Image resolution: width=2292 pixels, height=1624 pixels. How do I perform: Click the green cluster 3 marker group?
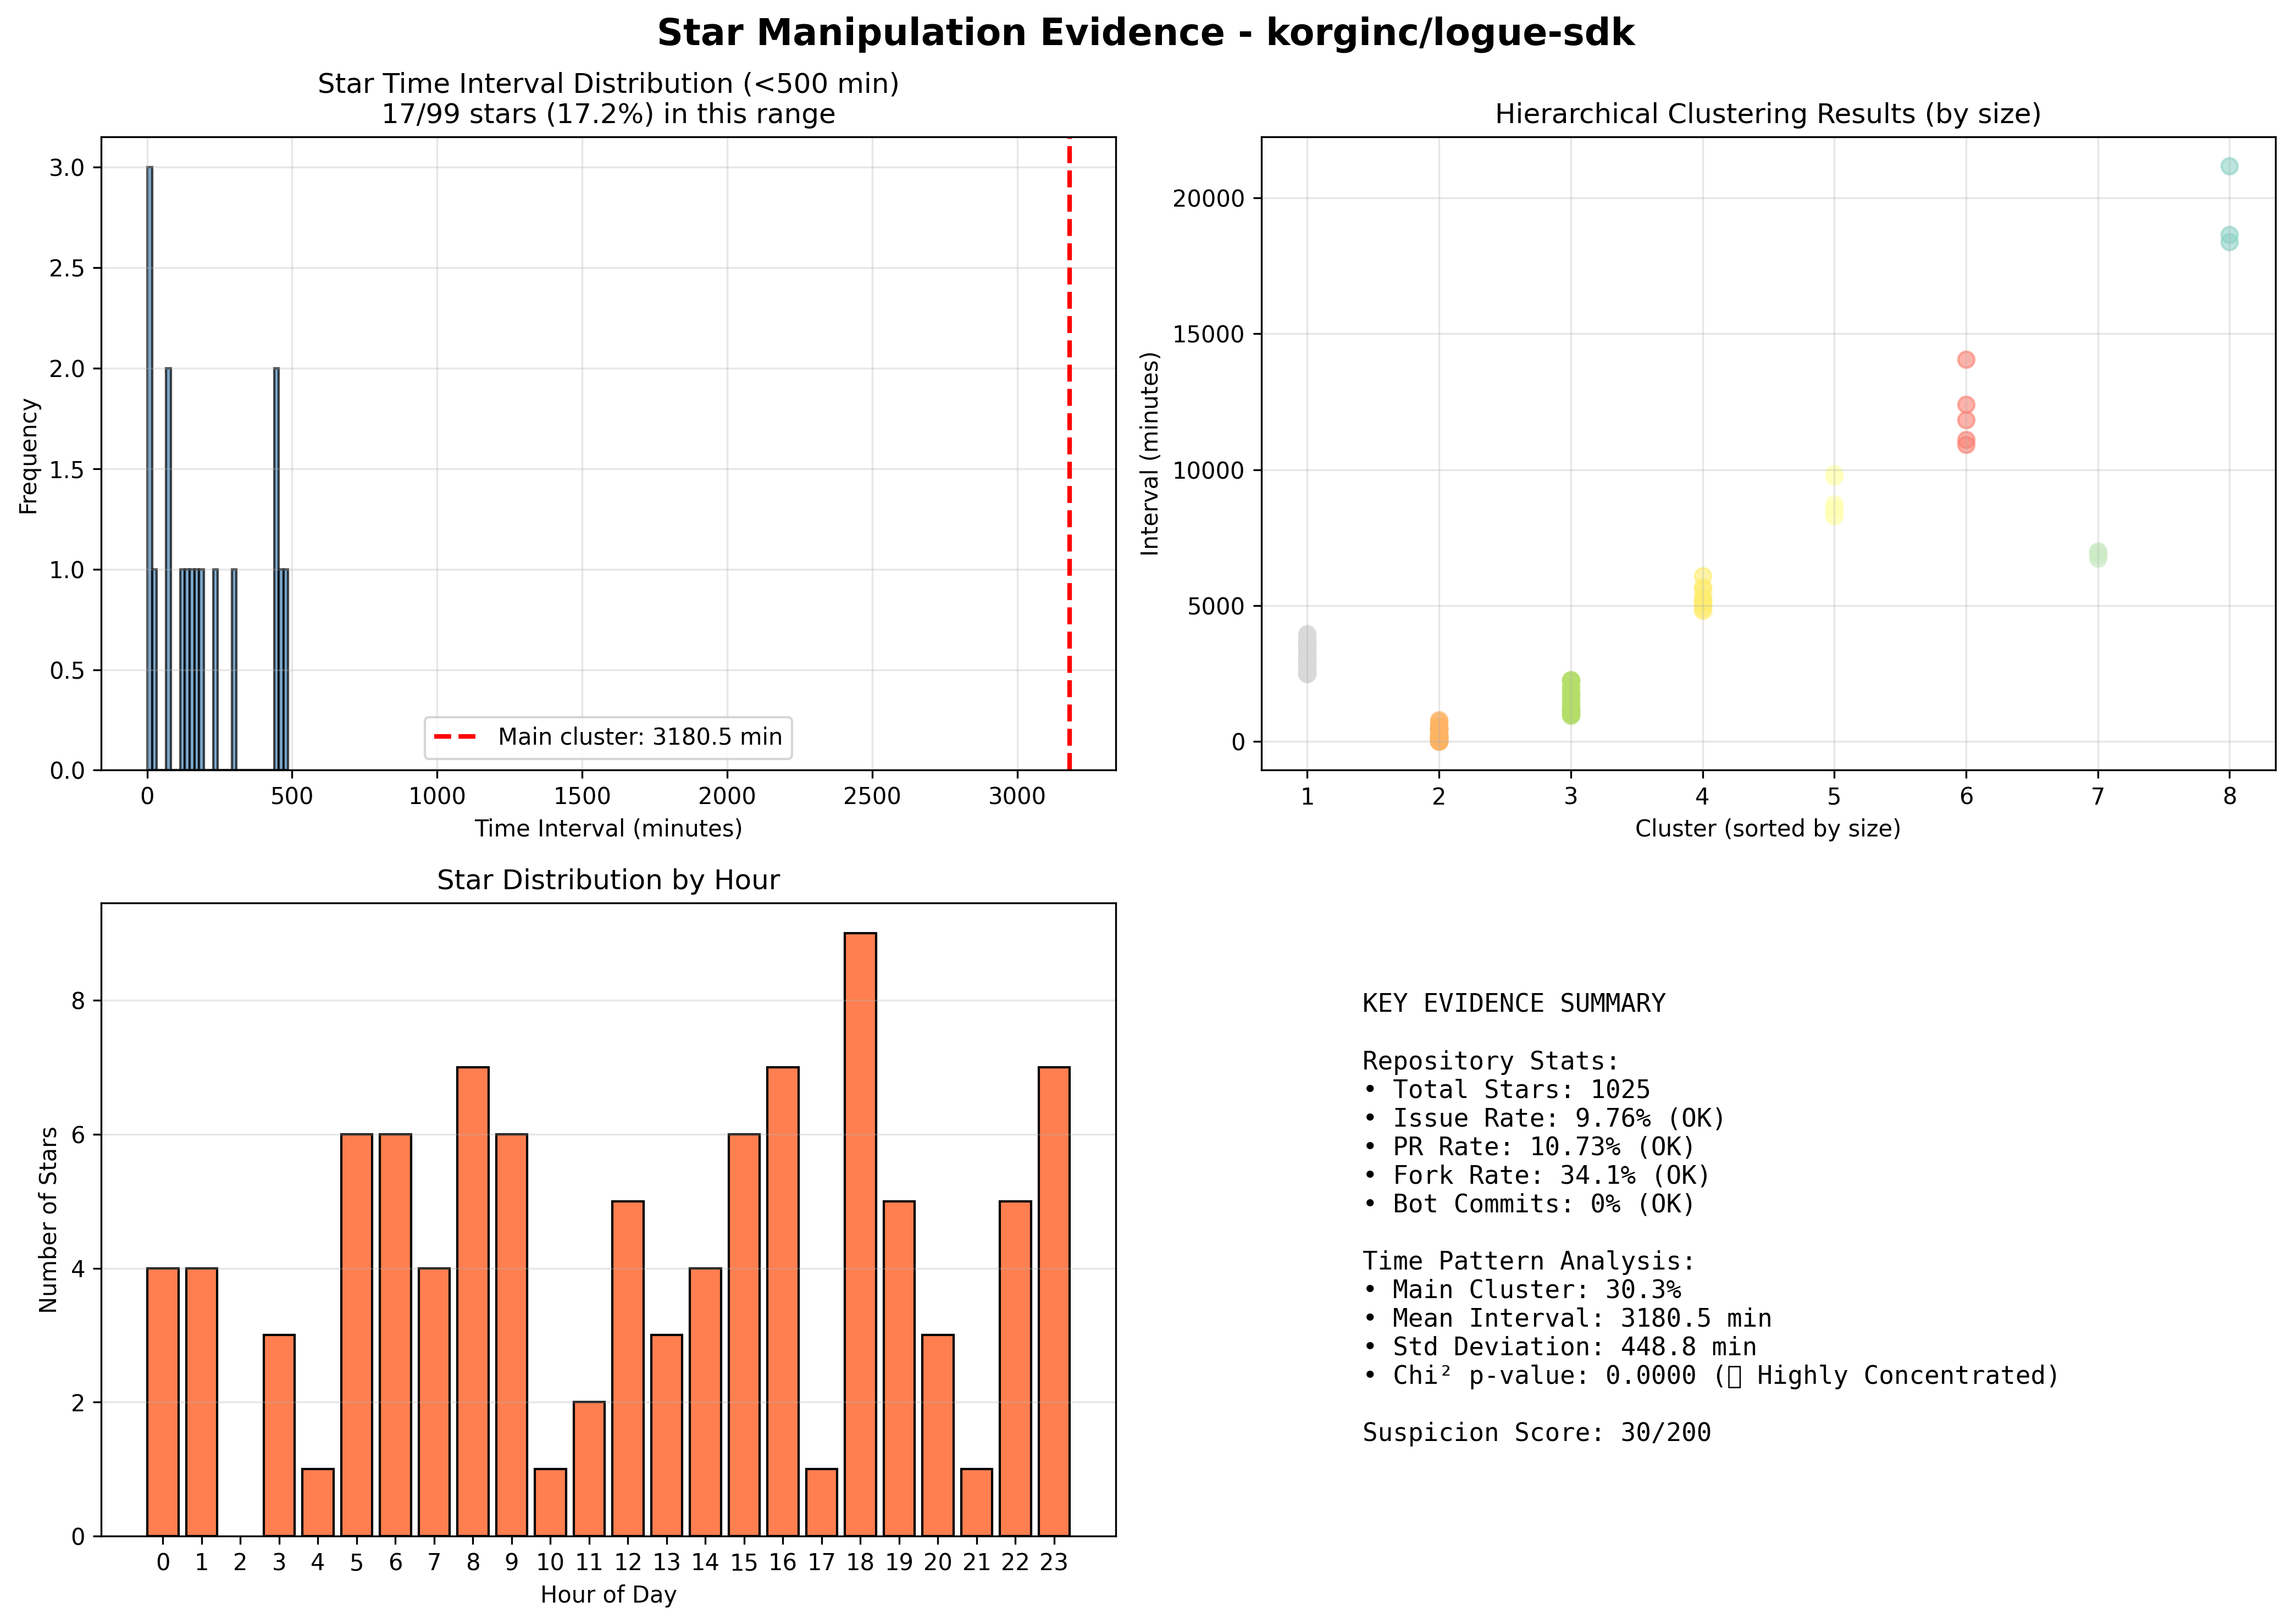(1571, 698)
